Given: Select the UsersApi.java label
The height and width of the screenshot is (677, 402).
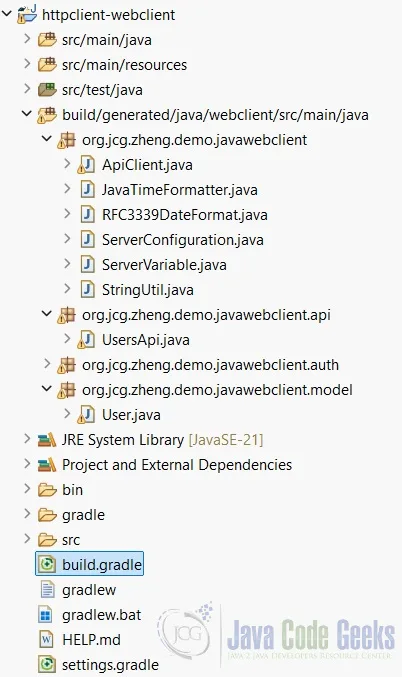Looking at the screenshot, I should [146, 340].
